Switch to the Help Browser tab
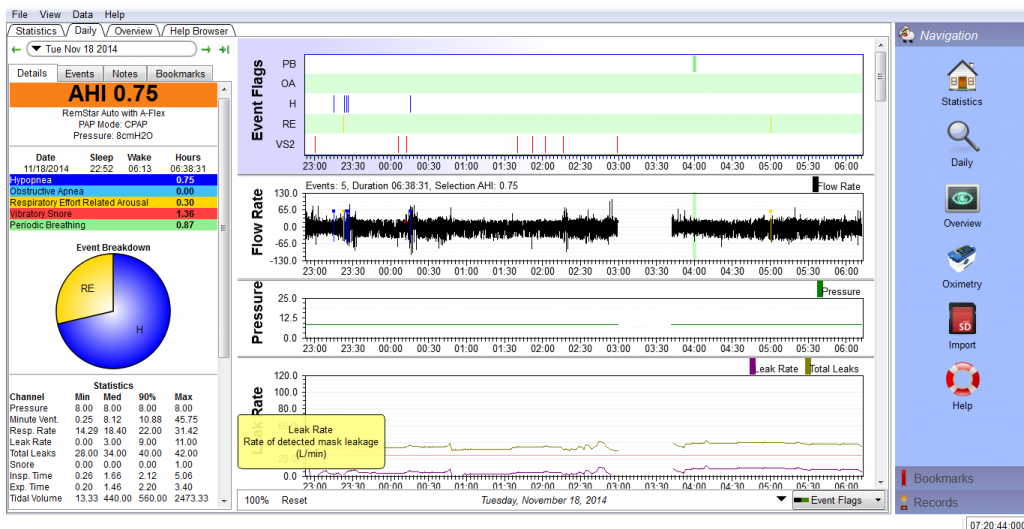1024x529 pixels. point(199,31)
